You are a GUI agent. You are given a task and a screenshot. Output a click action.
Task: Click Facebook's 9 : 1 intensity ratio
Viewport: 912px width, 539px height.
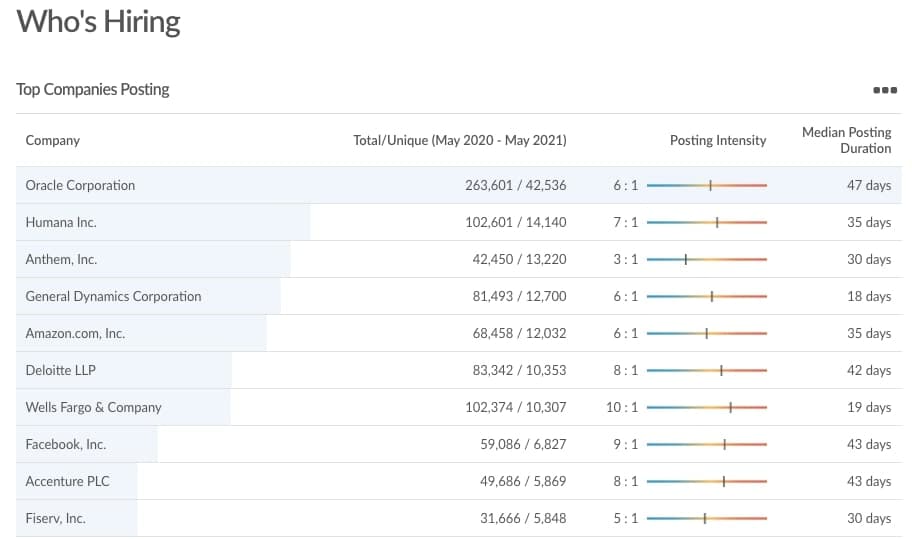tap(625, 444)
